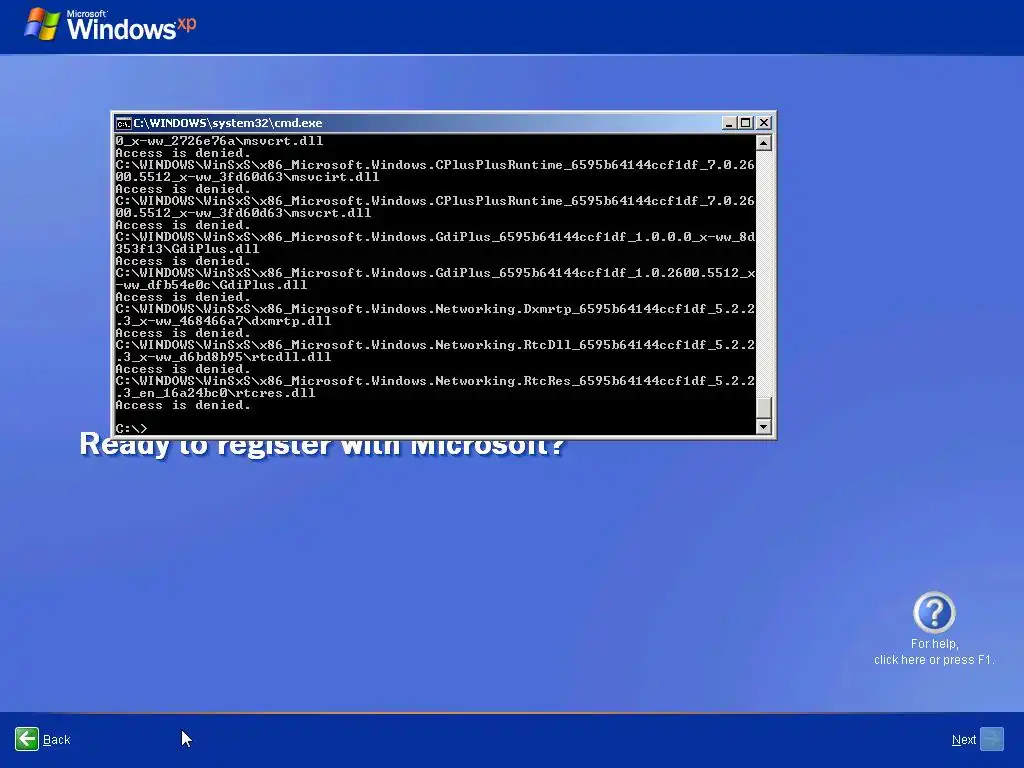Maximize the cmd.exe window
This screenshot has width=1024, height=768.
point(746,123)
